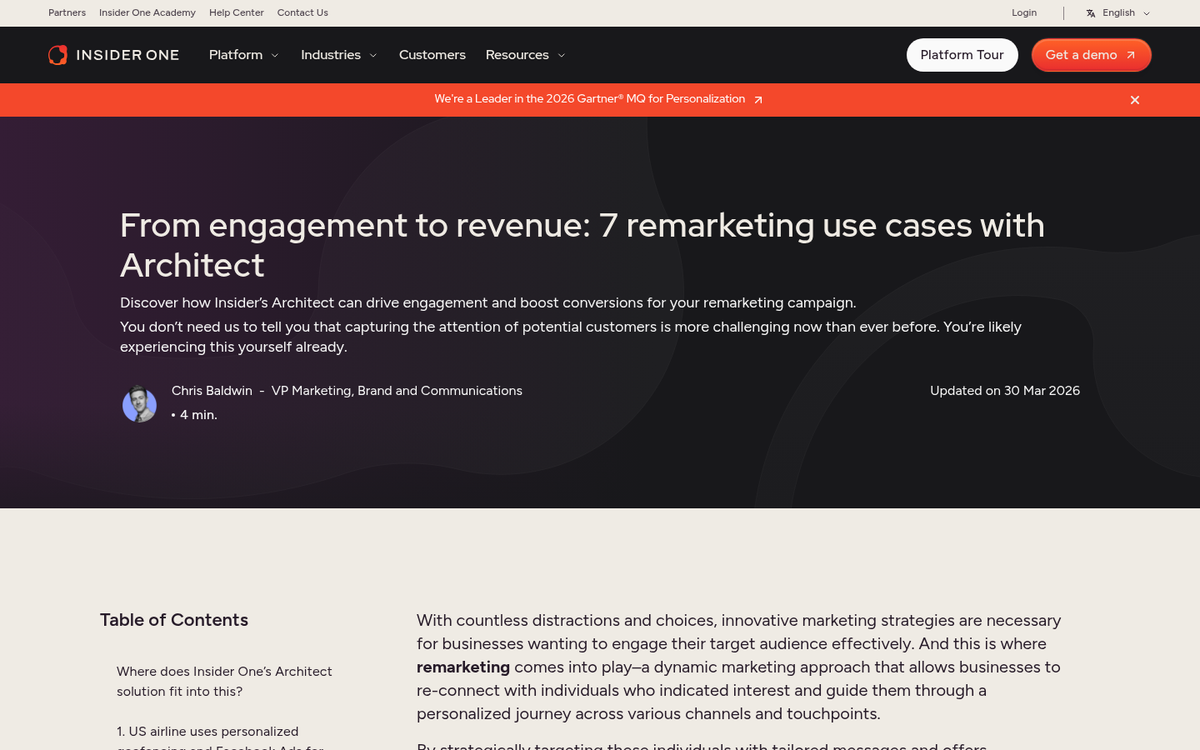This screenshot has width=1200, height=750.
Task: Expand the Platform navigation dropdown
Action: (x=243, y=55)
